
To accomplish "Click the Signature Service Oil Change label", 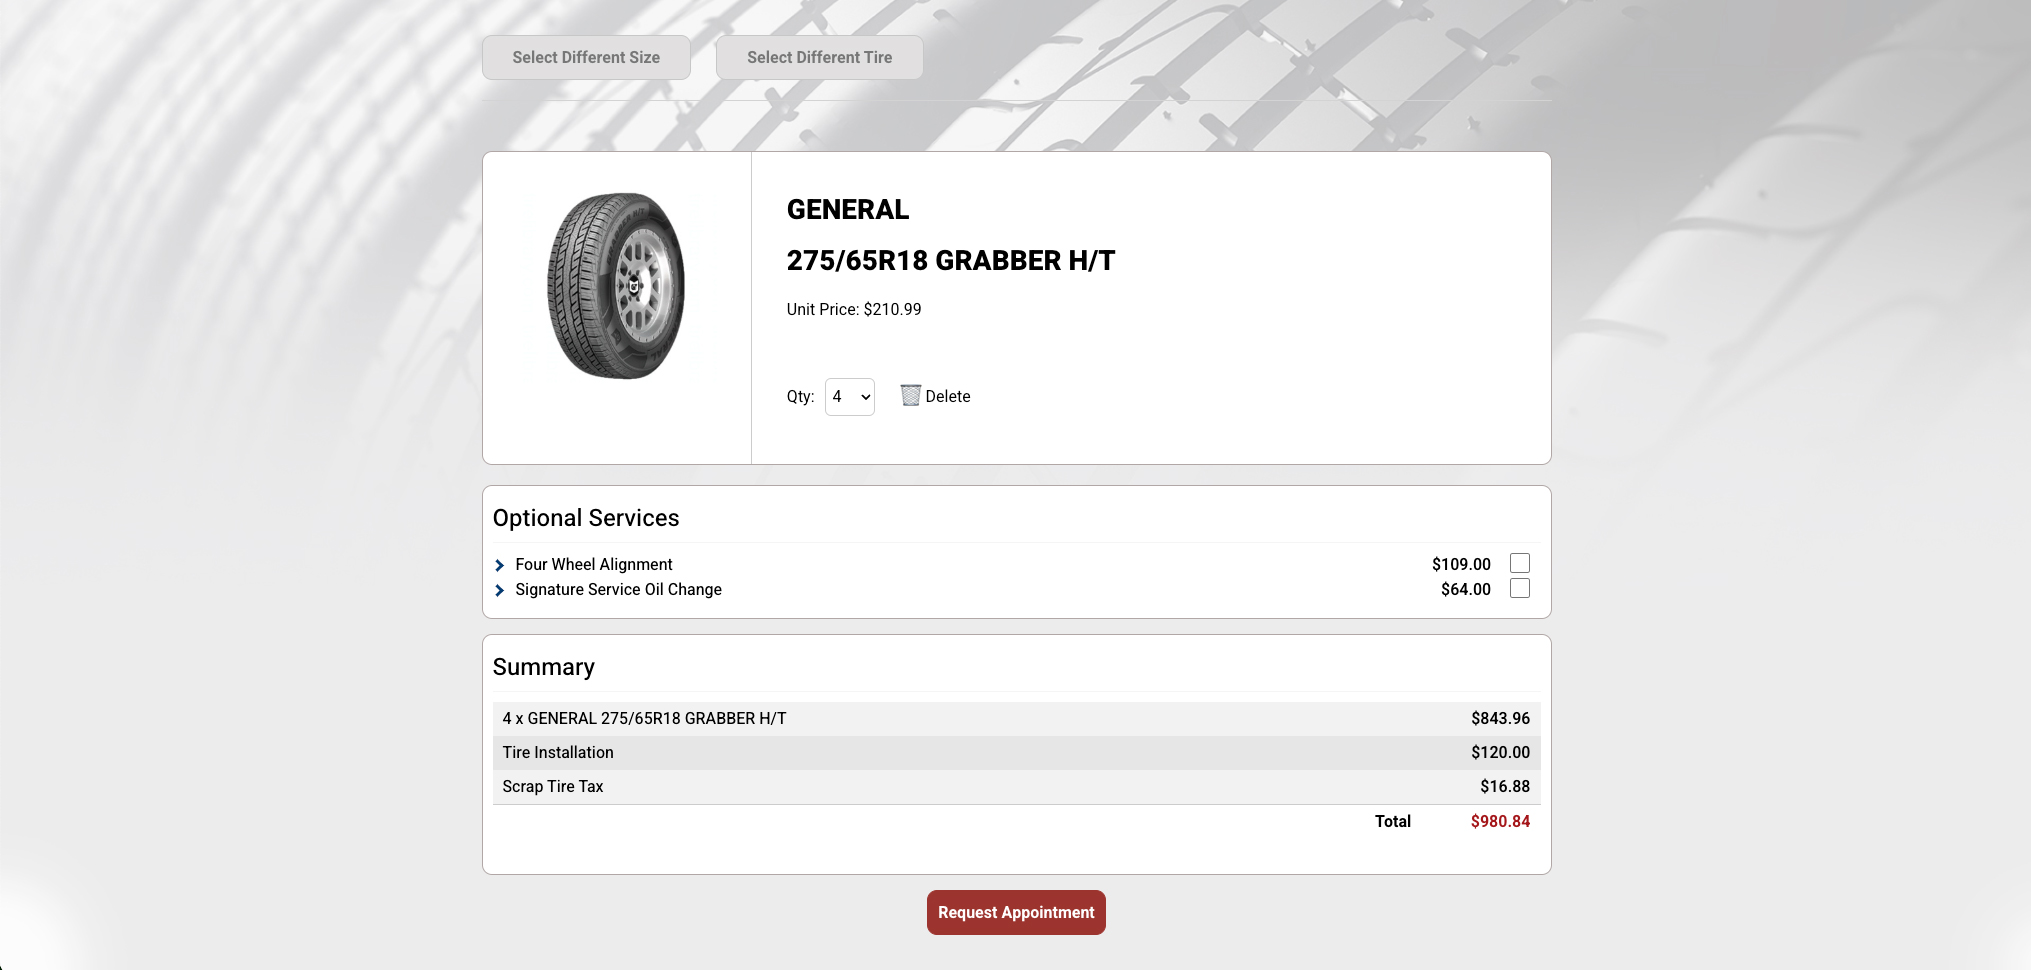I will [x=618, y=590].
